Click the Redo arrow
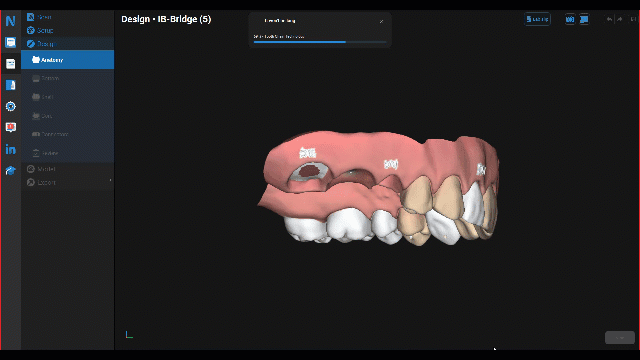Image resolution: width=640 pixels, height=360 pixels. click(620, 19)
